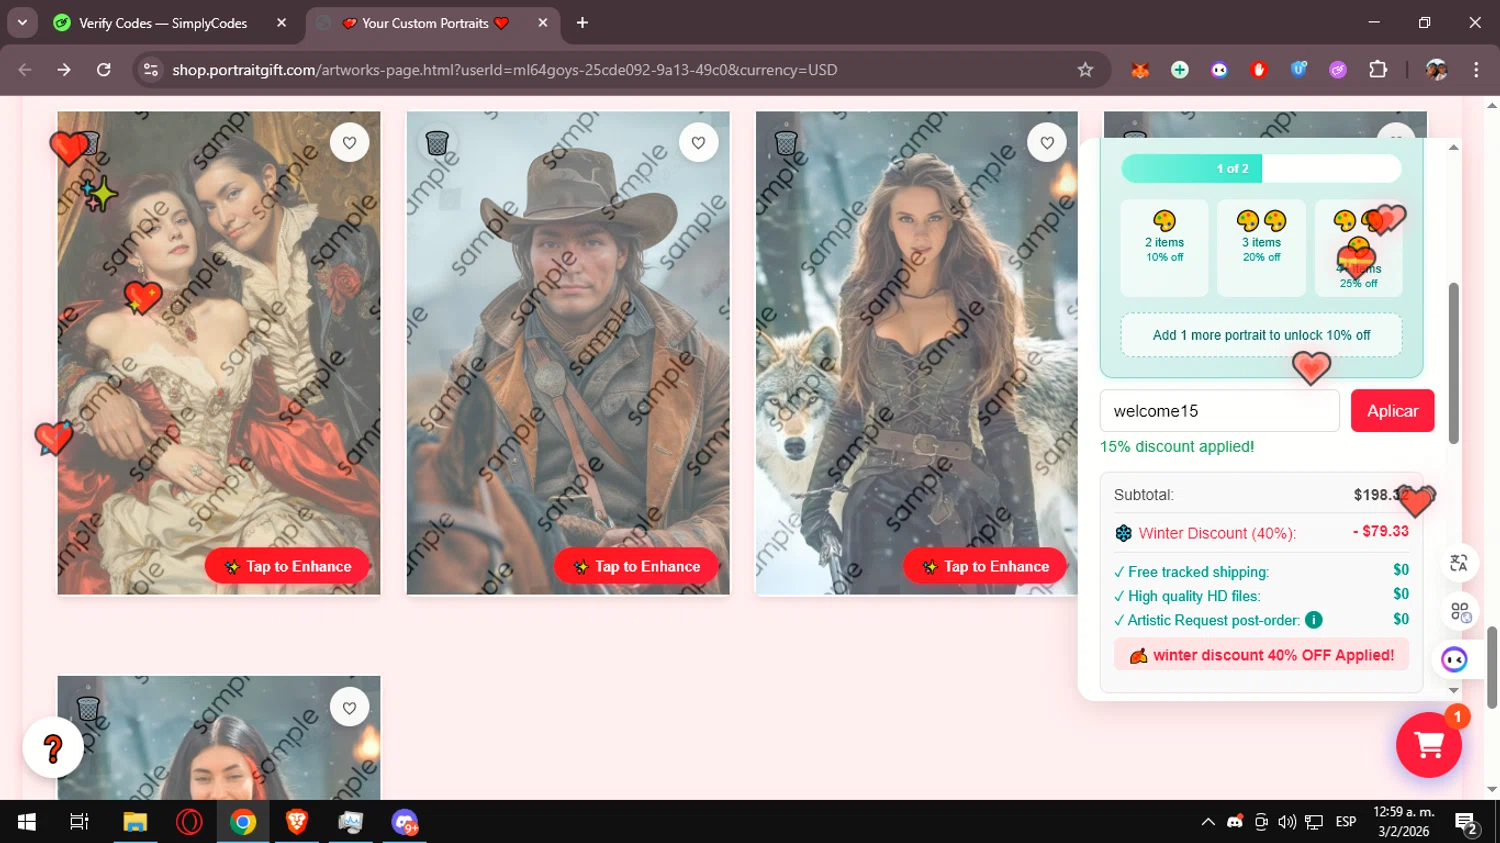
Task: Open the purple robot face extension
Action: 1219,70
